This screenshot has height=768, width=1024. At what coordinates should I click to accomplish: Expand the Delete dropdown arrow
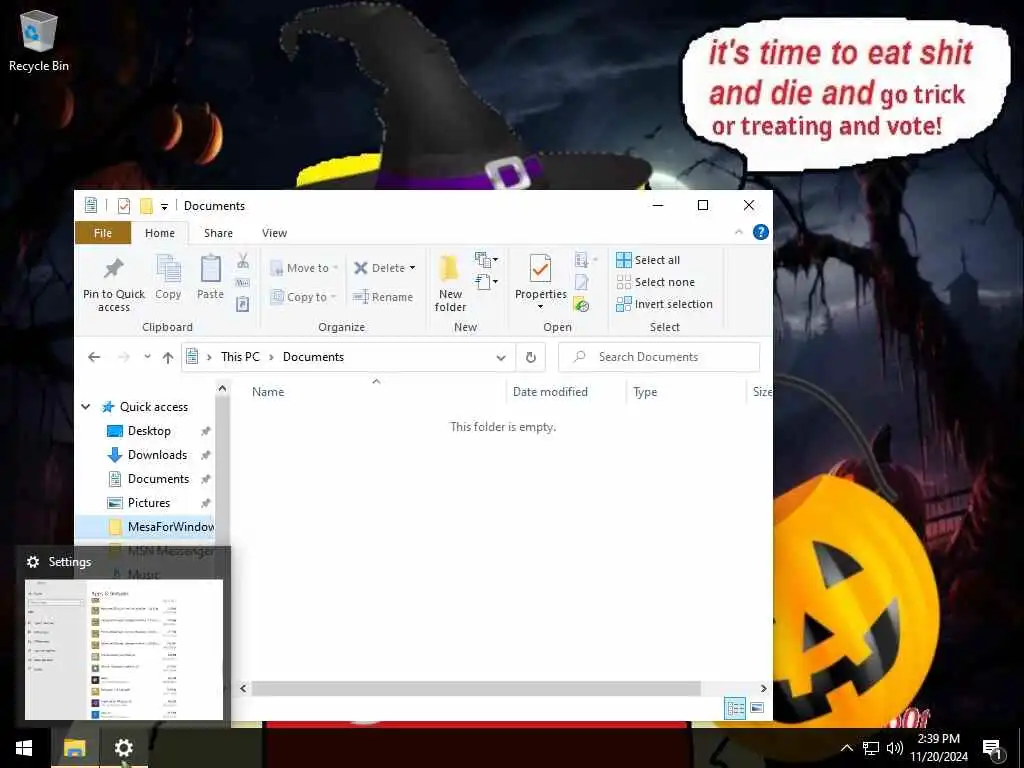click(412, 268)
